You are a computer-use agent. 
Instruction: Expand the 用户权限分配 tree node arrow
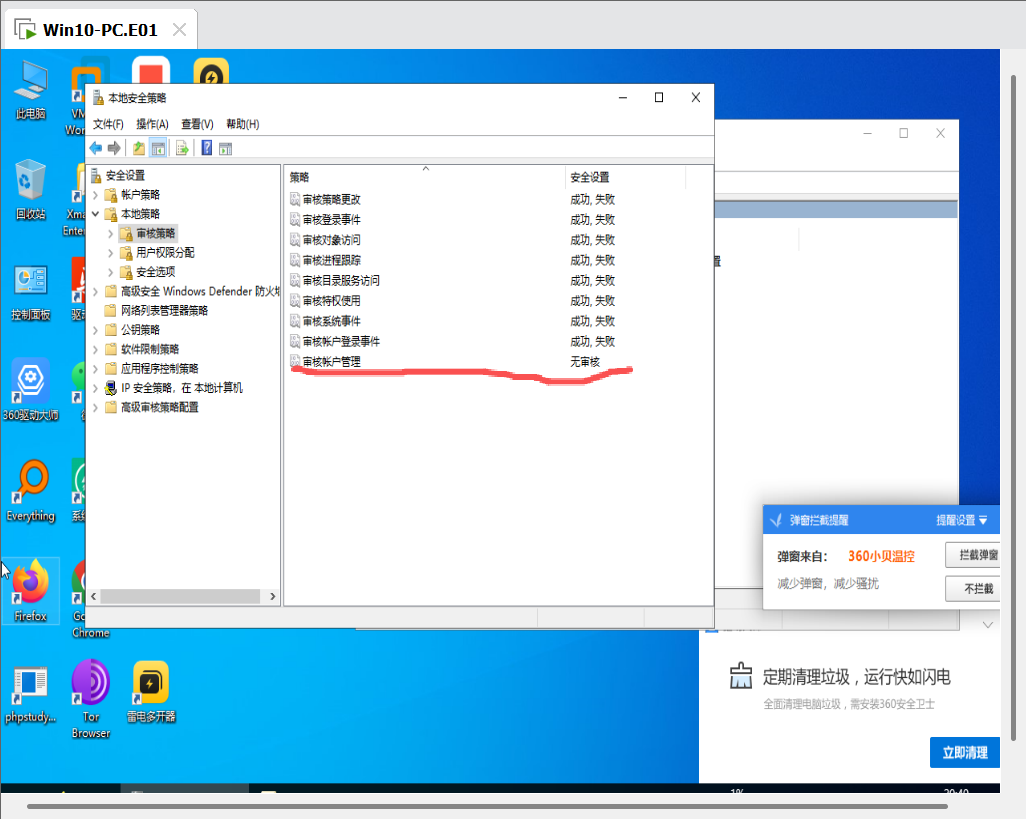point(111,253)
